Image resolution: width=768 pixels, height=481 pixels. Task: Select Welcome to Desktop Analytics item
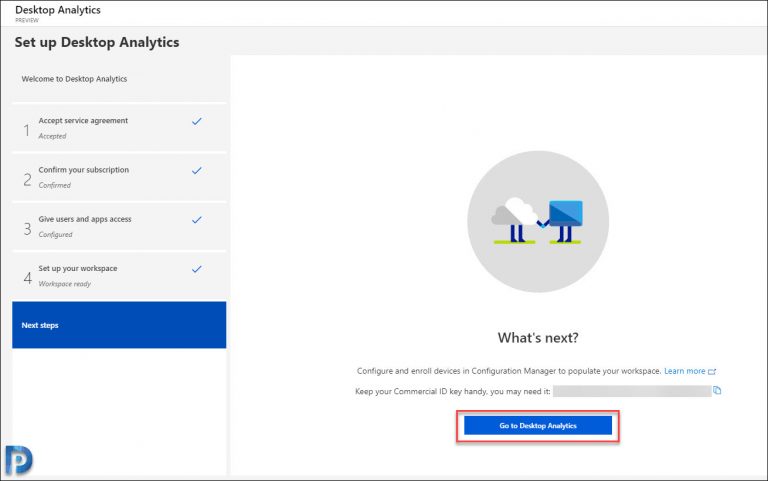119,79
